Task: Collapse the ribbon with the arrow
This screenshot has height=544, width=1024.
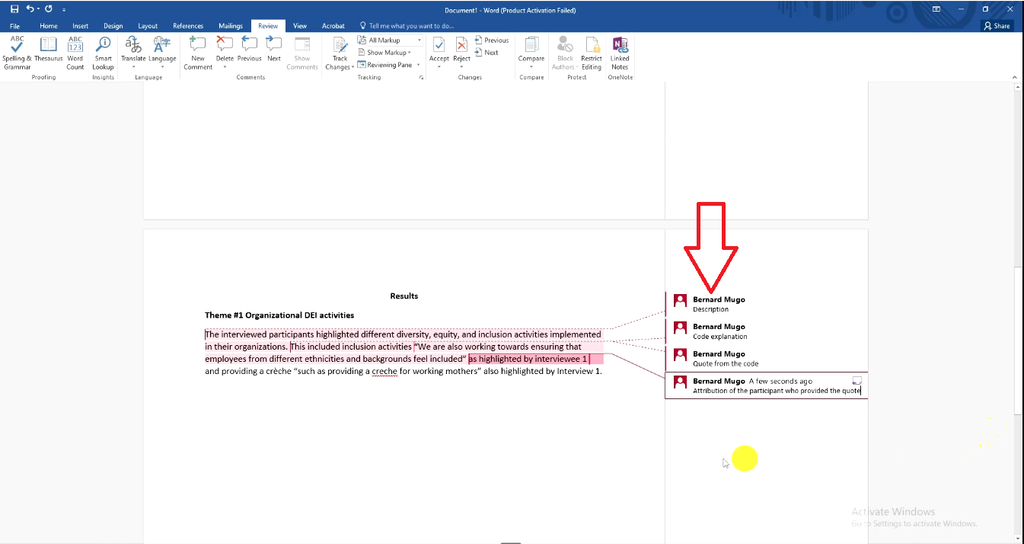Action: pos(1014,78)
